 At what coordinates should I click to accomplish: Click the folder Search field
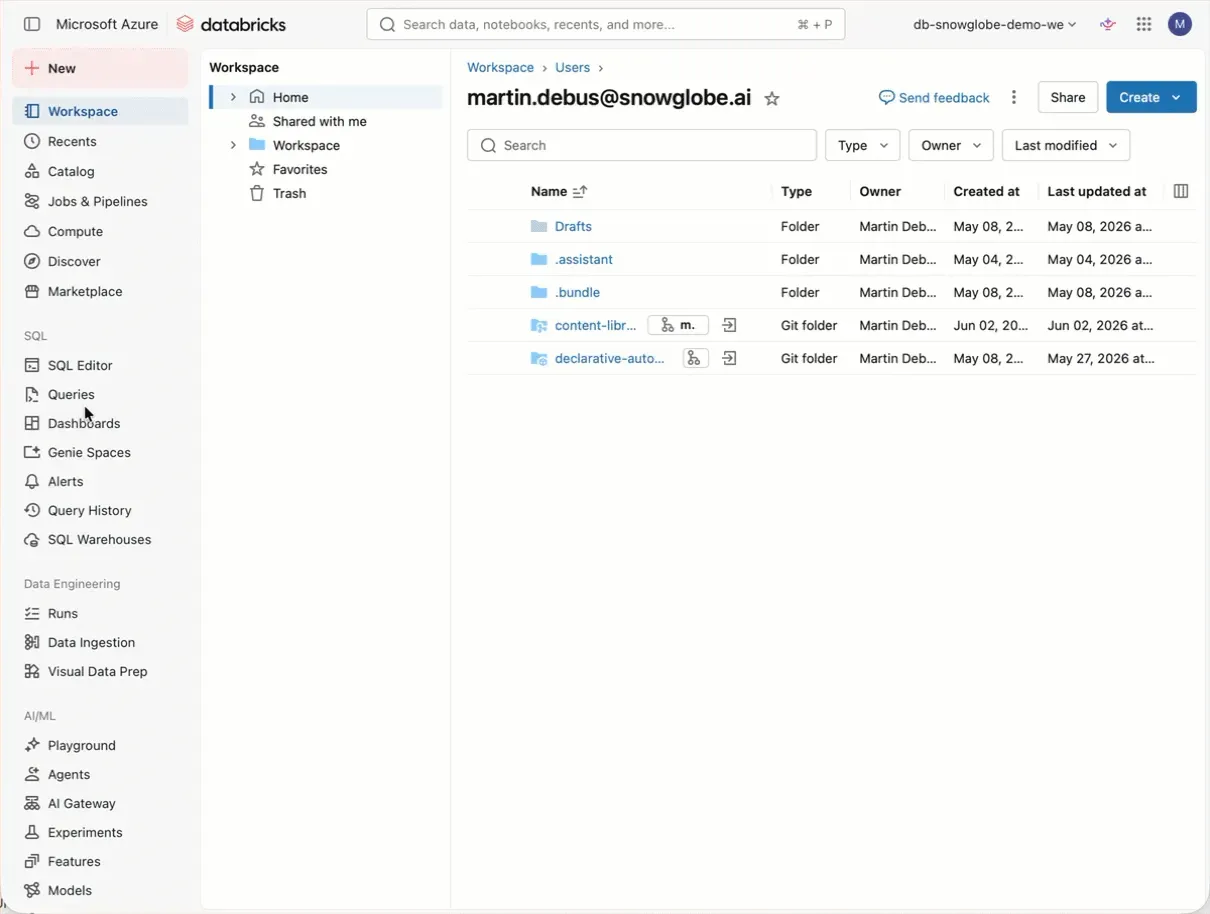[x=642, y=145]
